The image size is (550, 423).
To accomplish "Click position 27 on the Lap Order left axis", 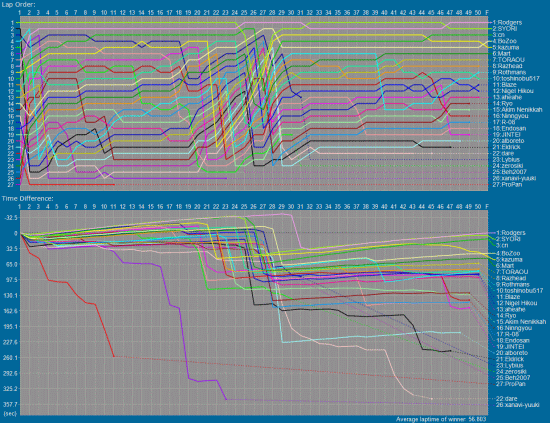I will pos(11,184).
